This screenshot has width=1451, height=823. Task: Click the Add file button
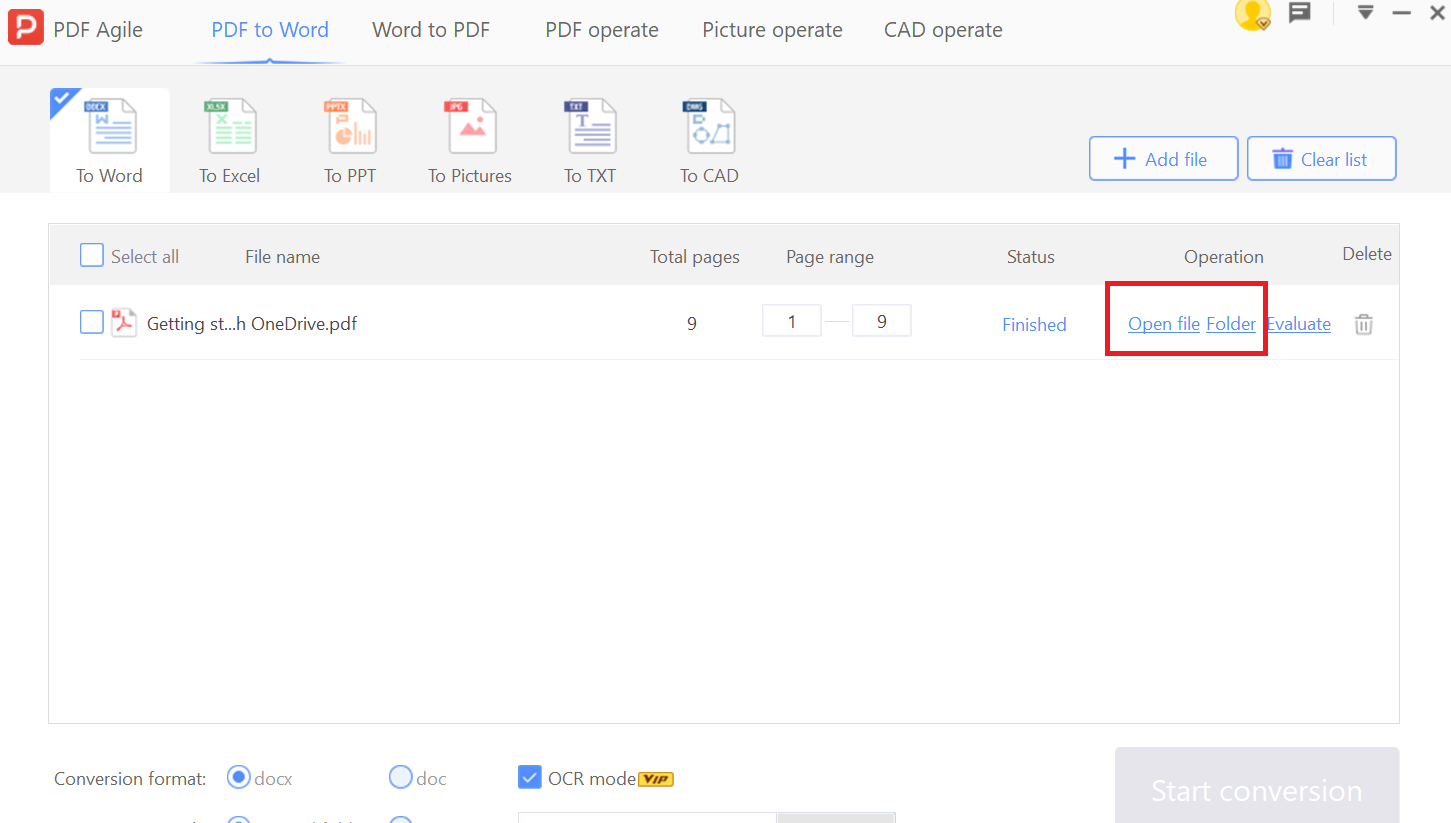(1164, 159)
